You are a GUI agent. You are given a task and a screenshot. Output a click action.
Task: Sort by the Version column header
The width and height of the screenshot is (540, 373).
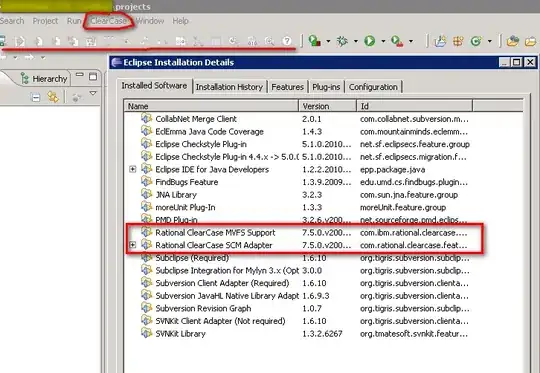pyautogui.click(x=328, y=106)
